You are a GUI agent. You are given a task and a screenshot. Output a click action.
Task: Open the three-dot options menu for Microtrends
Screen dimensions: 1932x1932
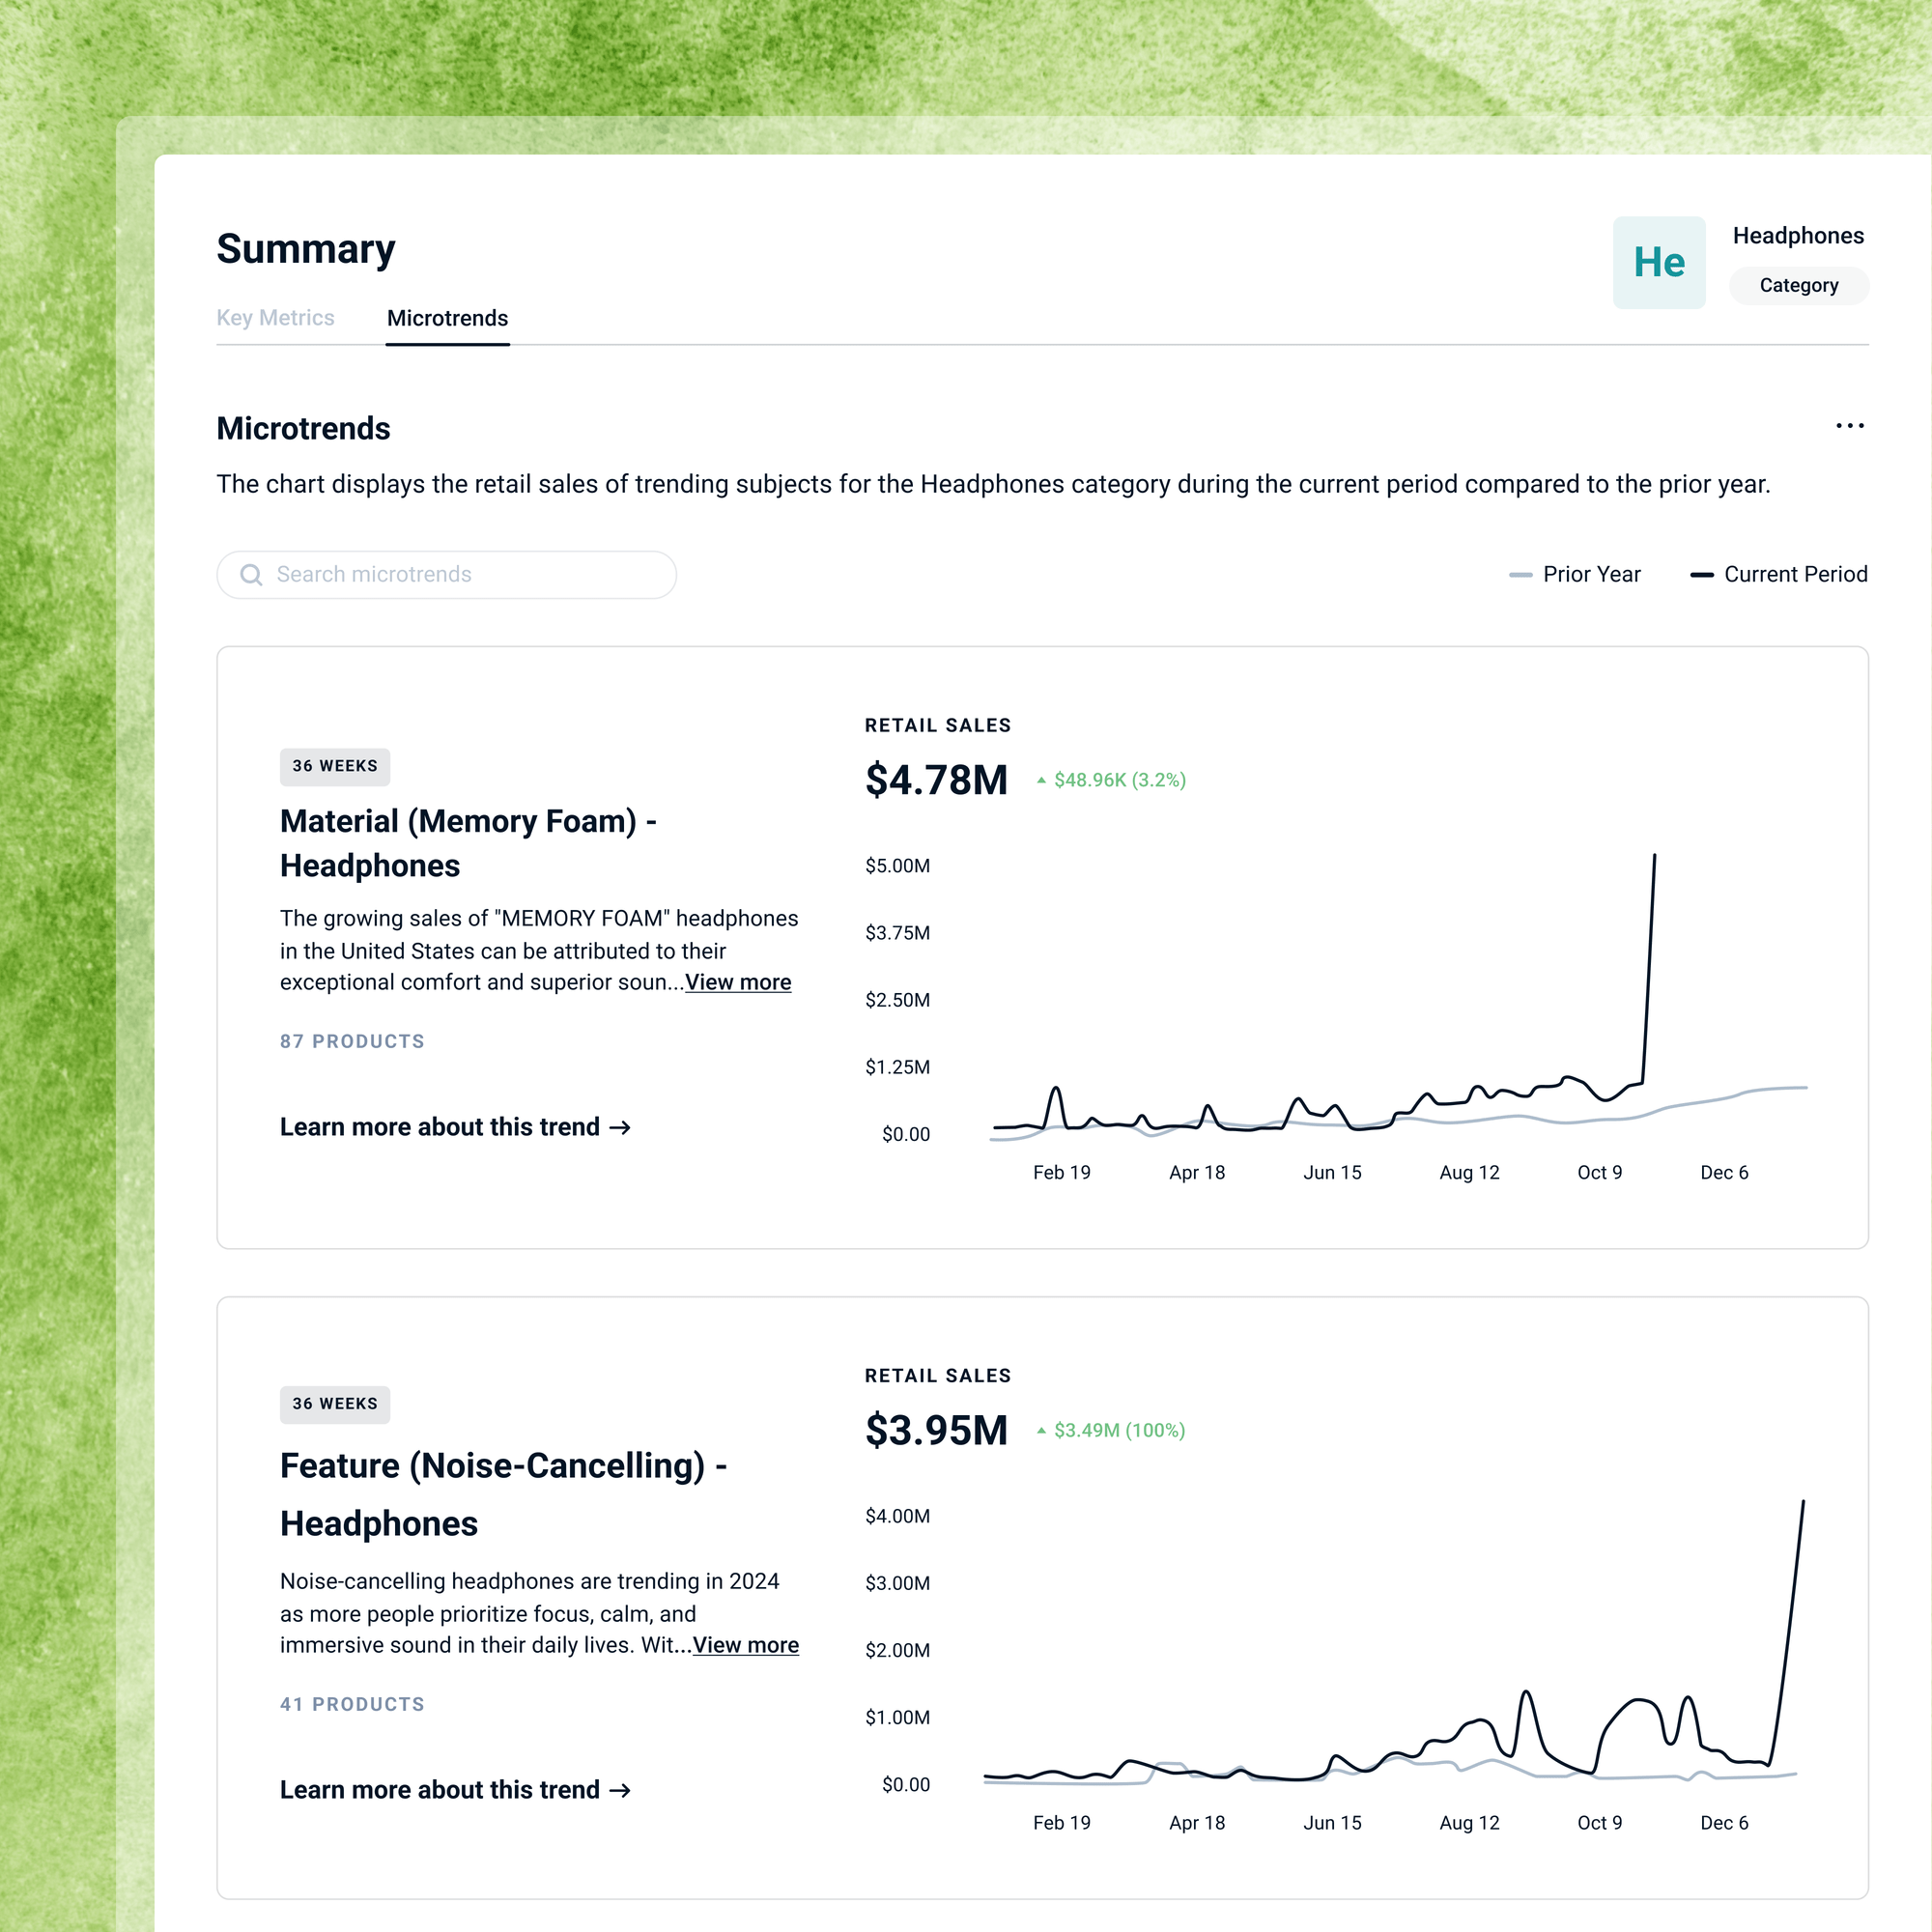click(1849, 426)
